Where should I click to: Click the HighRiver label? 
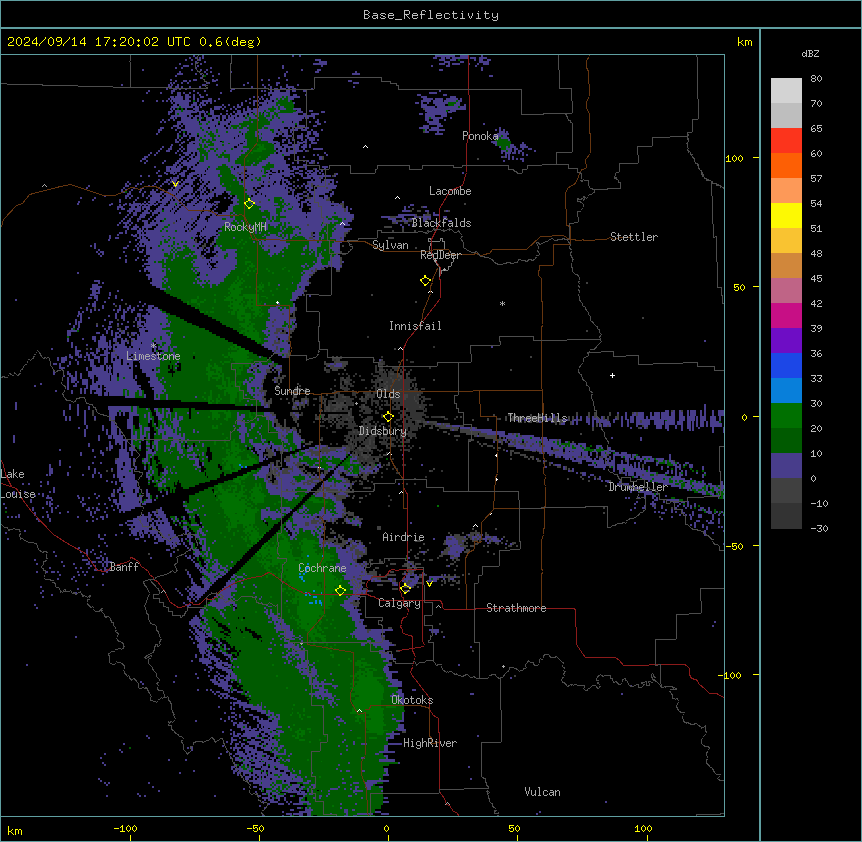(430, 743)
